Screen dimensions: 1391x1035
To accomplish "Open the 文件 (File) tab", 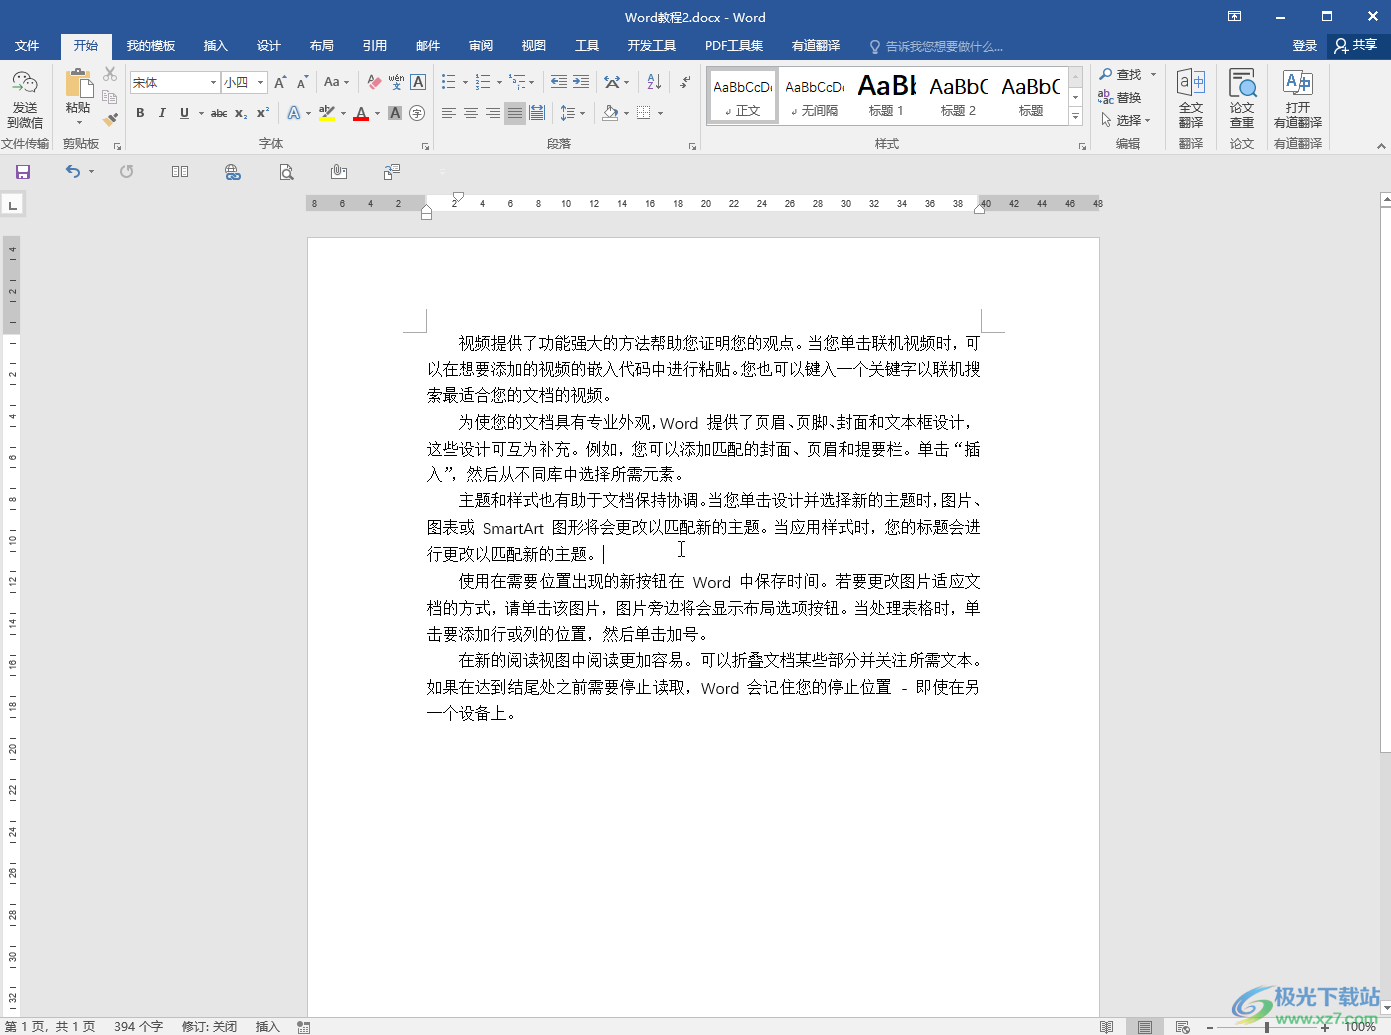I will coord(27,46).
